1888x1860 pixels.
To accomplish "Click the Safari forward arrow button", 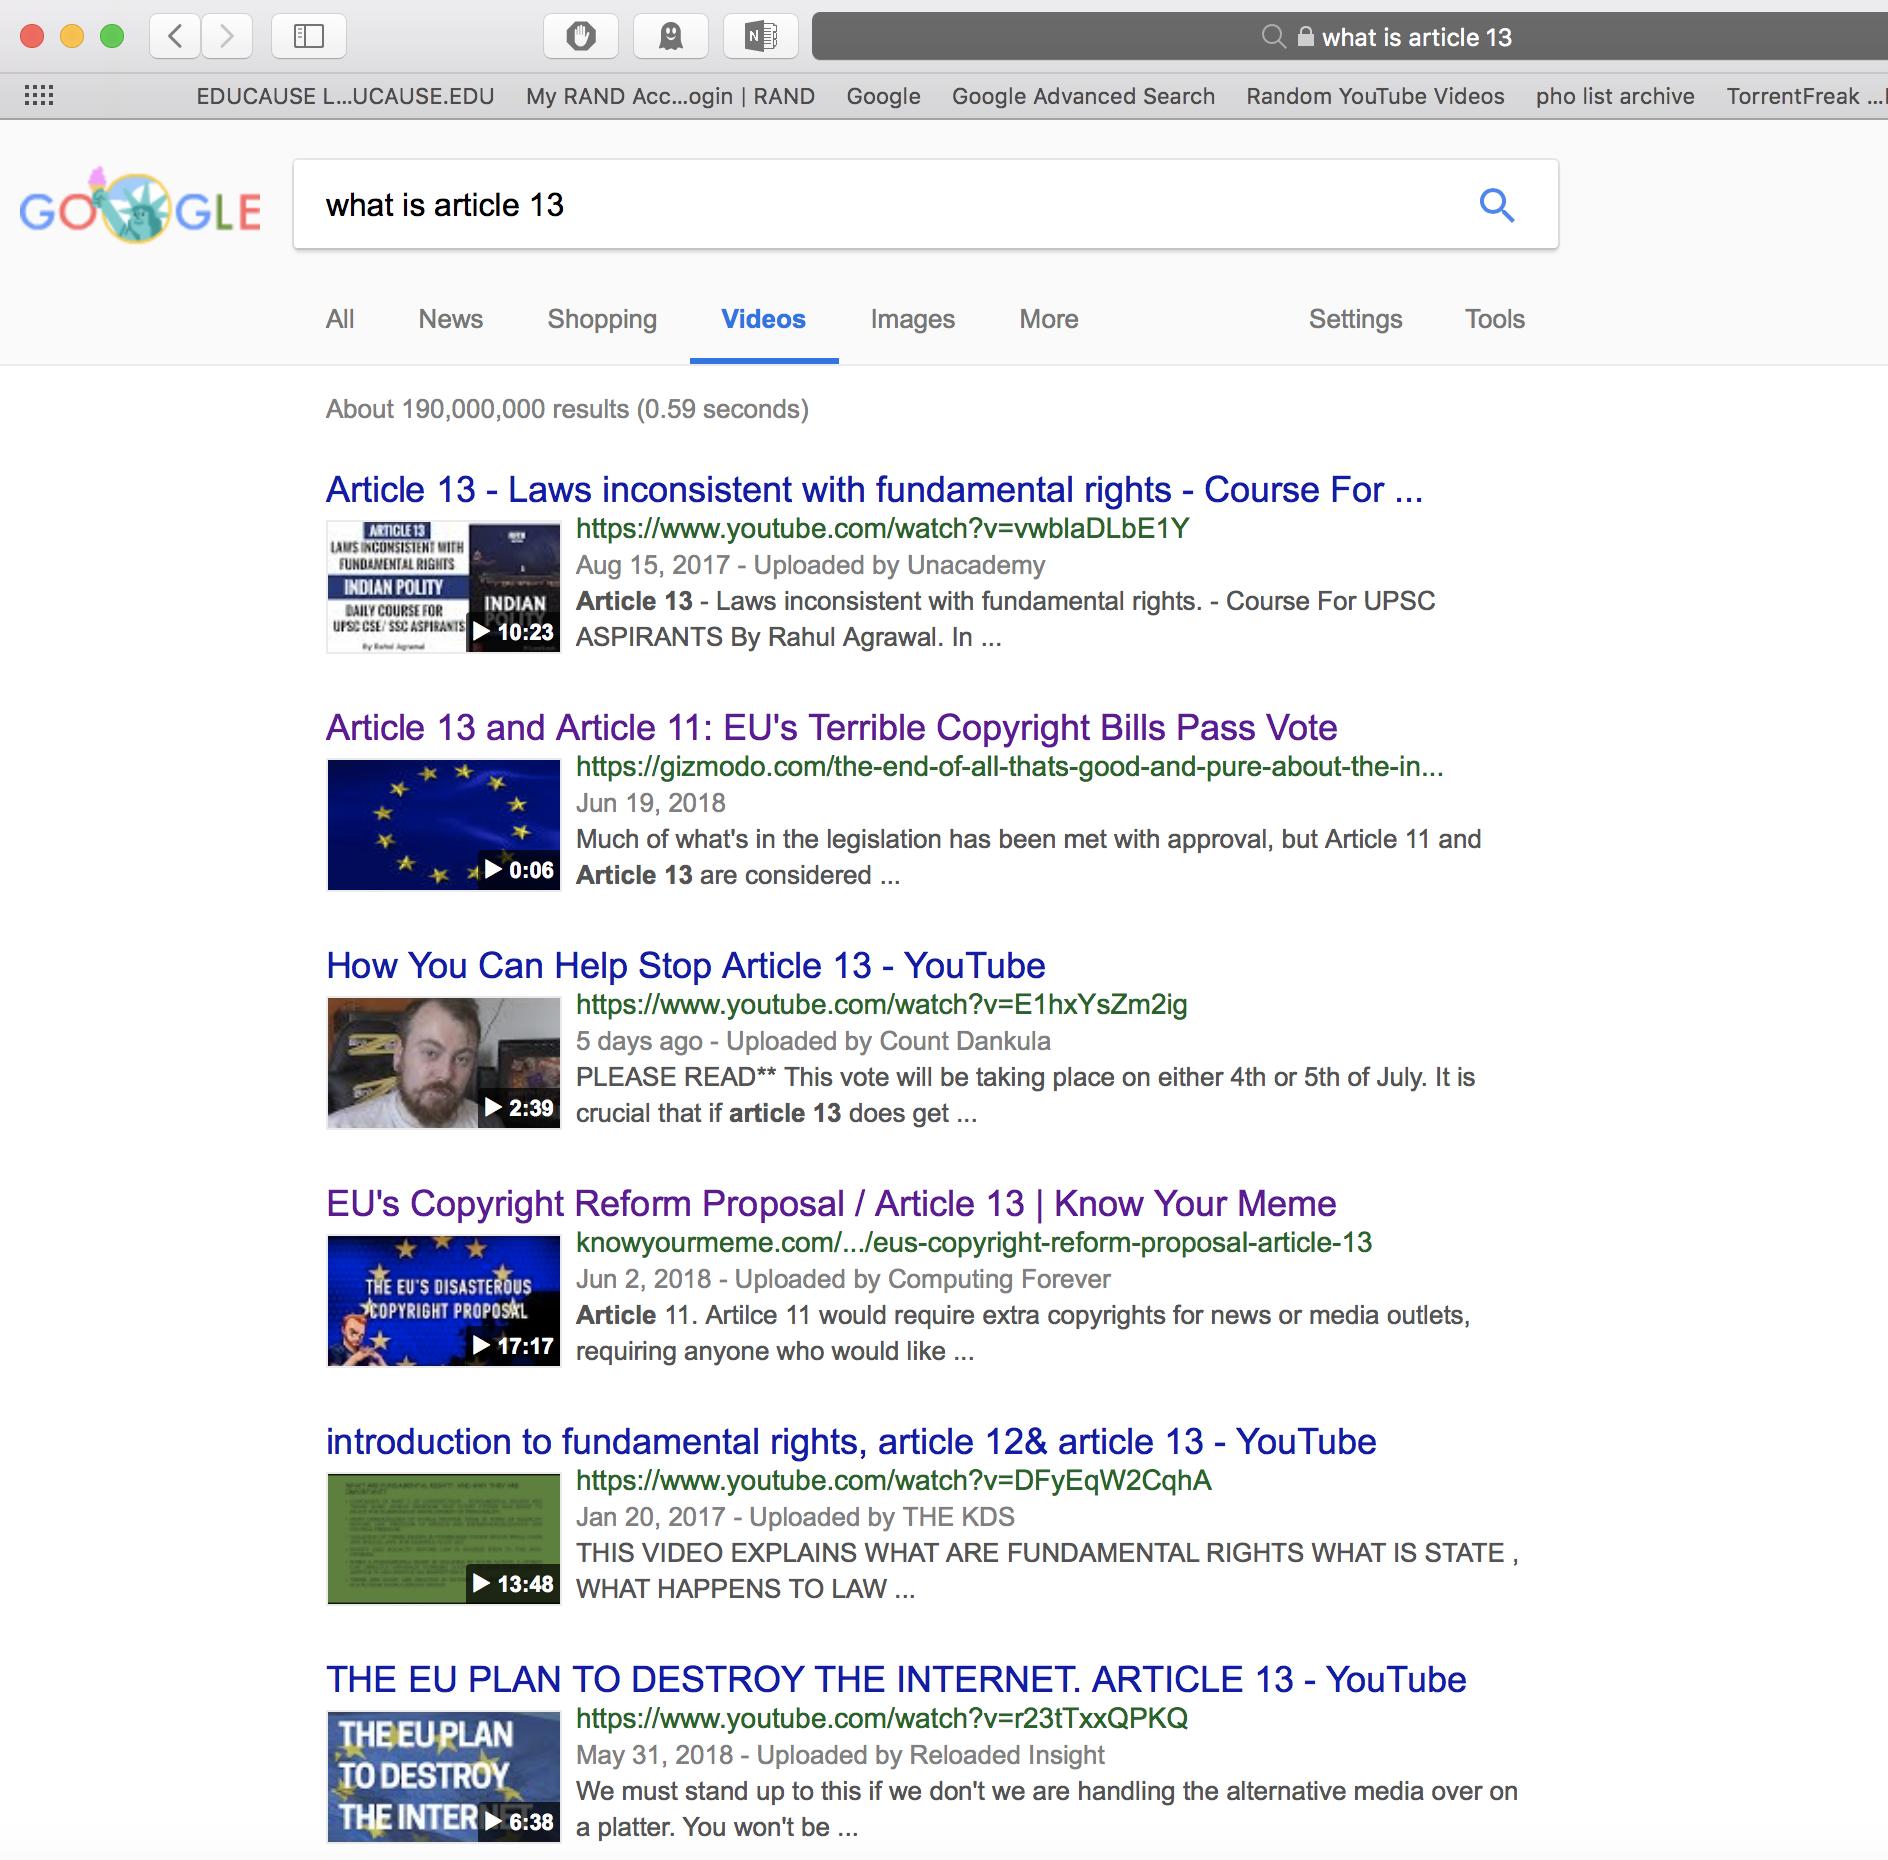I will pyautogui.click(x=227, y=37).
